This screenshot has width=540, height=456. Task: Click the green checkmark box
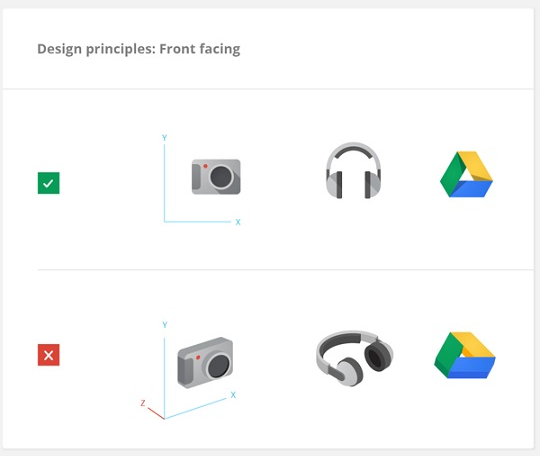click(49, 183)
